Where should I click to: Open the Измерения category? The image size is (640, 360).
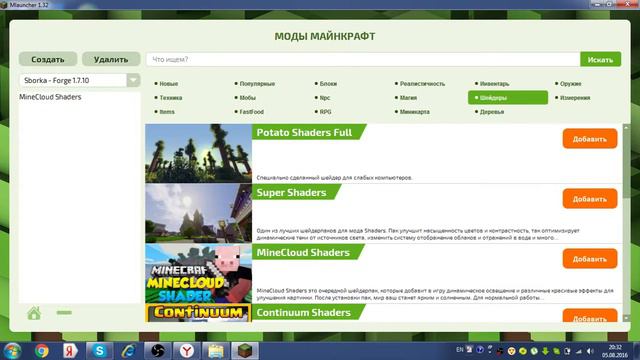tap(575, 98)
